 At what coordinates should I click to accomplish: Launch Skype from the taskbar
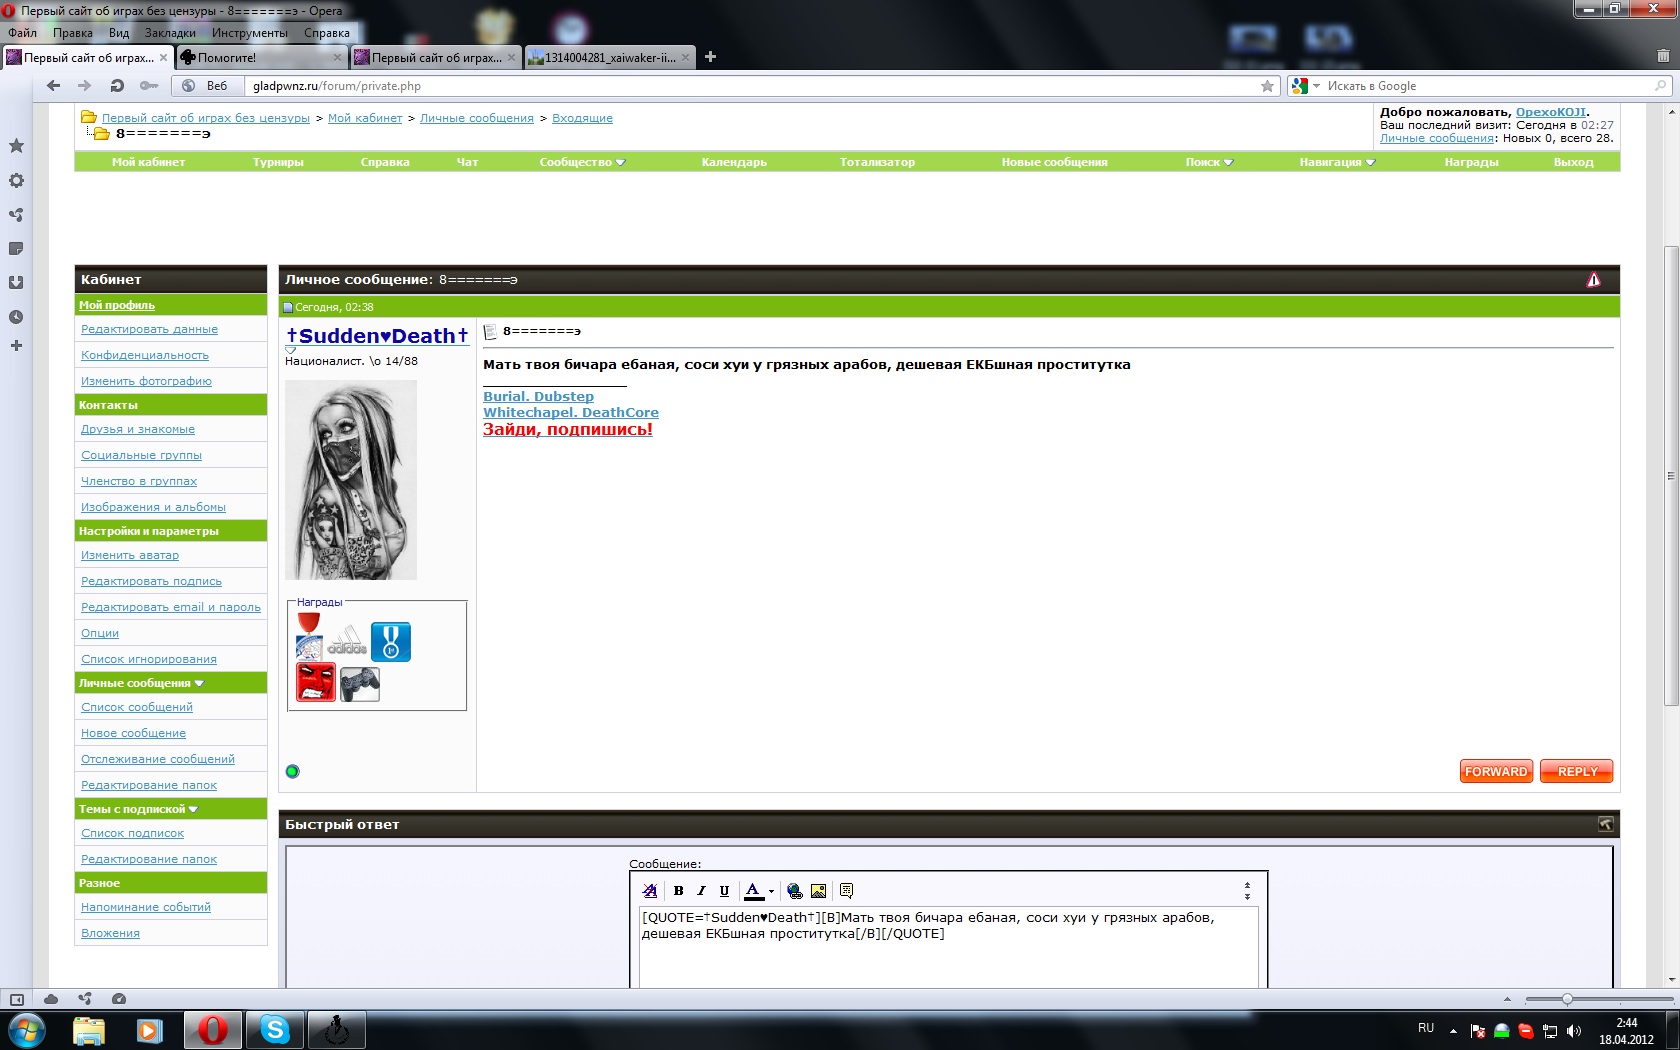[275, 1029]
